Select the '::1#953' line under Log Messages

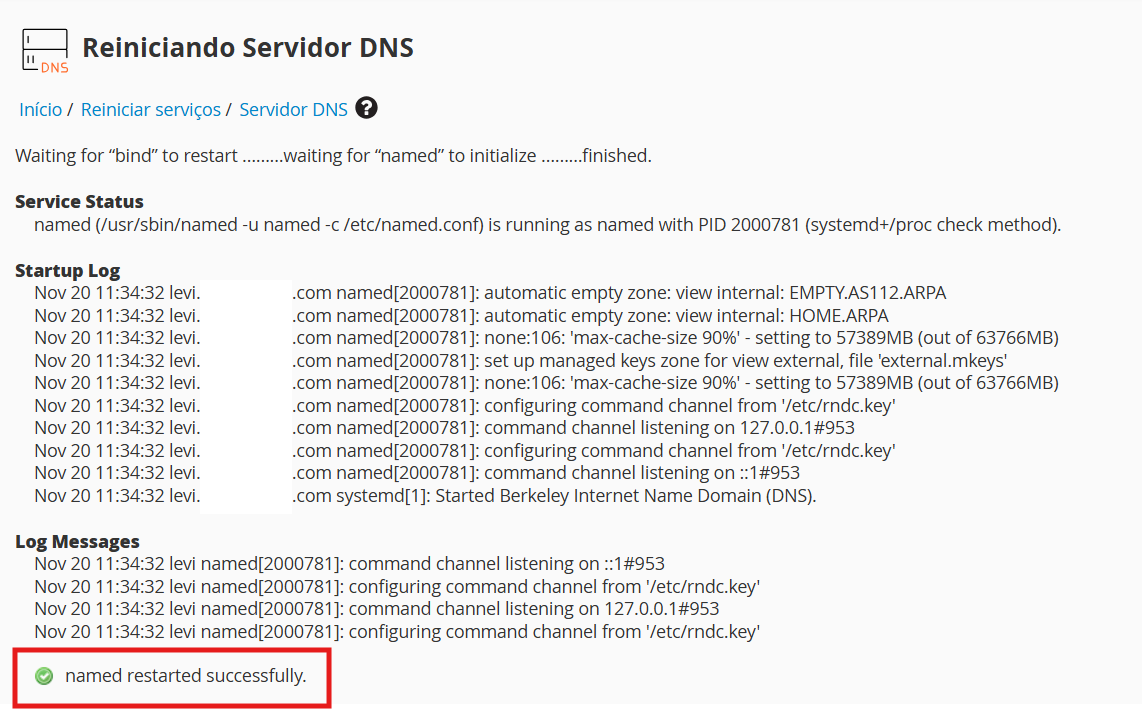[x=350, y=564]
